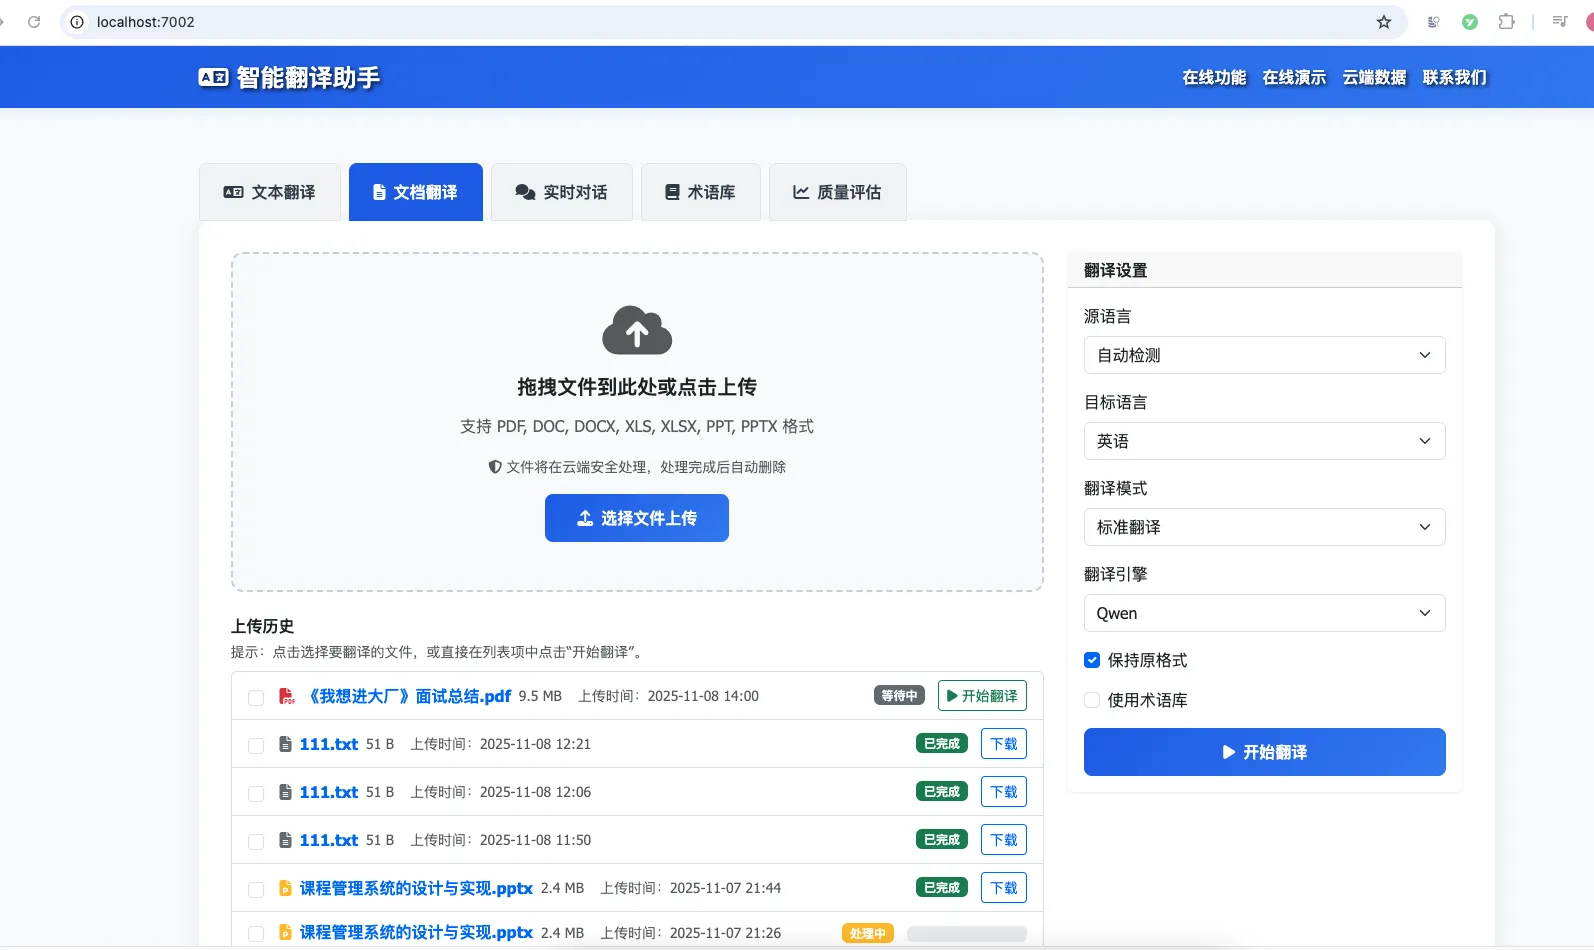Click the progress bar of the processing pptx
The height and width of the screenshot is (950, 1594).
pyautogui.click(x=966, y=933)
